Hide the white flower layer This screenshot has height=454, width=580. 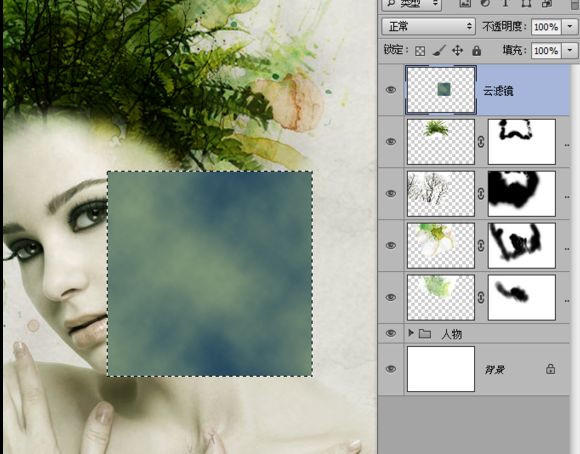click(x=391, y=245)
